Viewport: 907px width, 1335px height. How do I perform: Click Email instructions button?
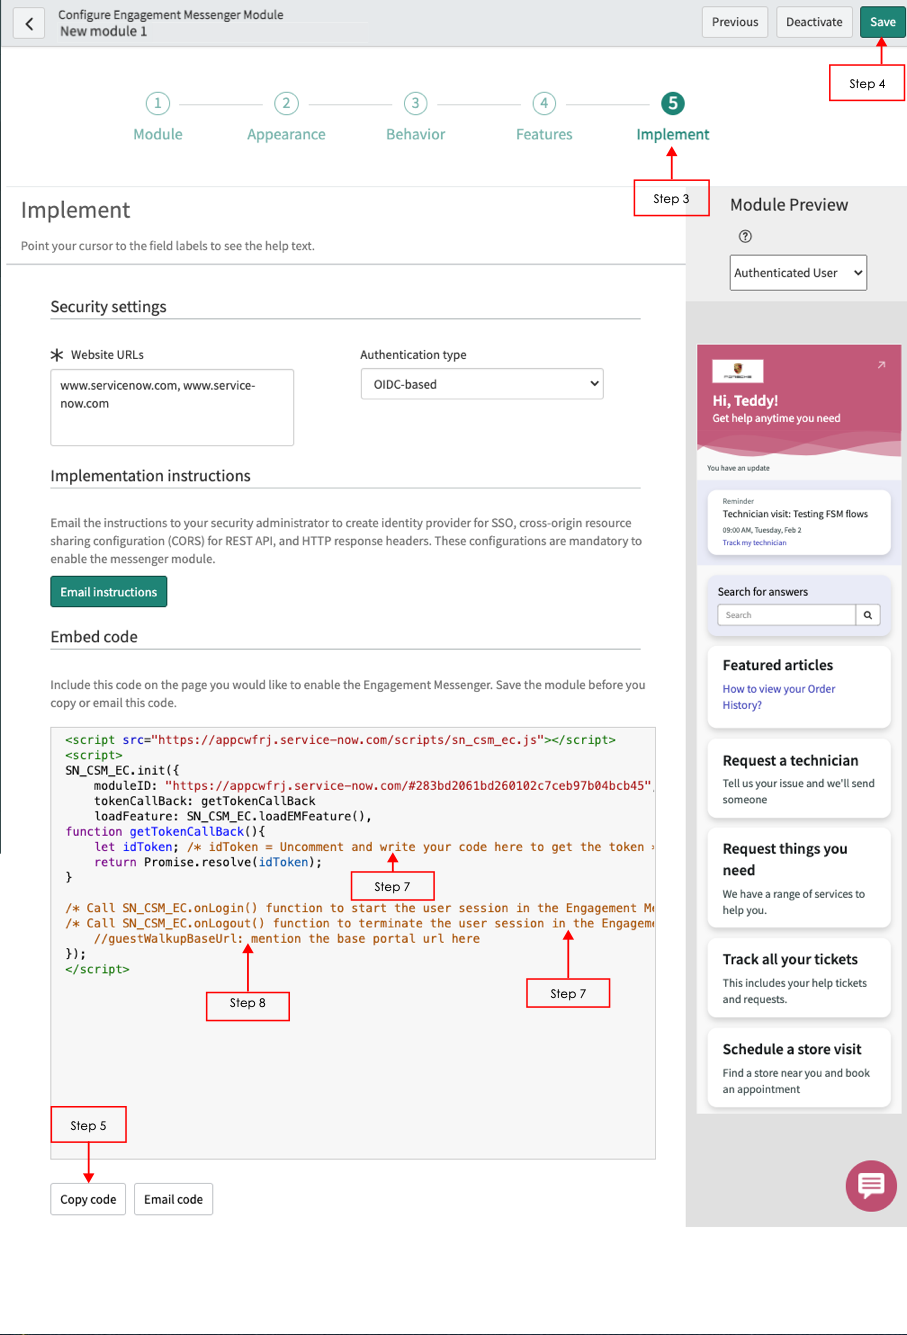pos(109,592)
